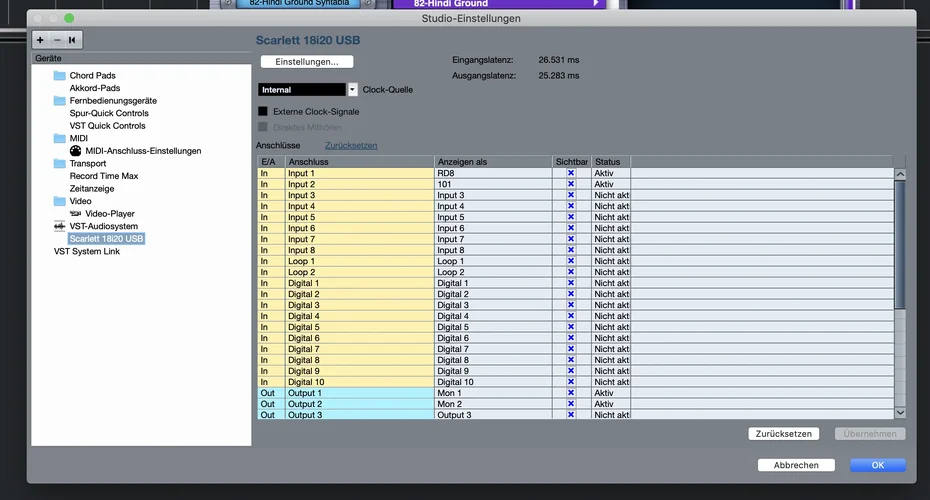Select Scarlett 18i20 USB in the tree
Image resolution: width=930 pixels, height=500 pixels.
pyautogui.click(x=106, y=238)
